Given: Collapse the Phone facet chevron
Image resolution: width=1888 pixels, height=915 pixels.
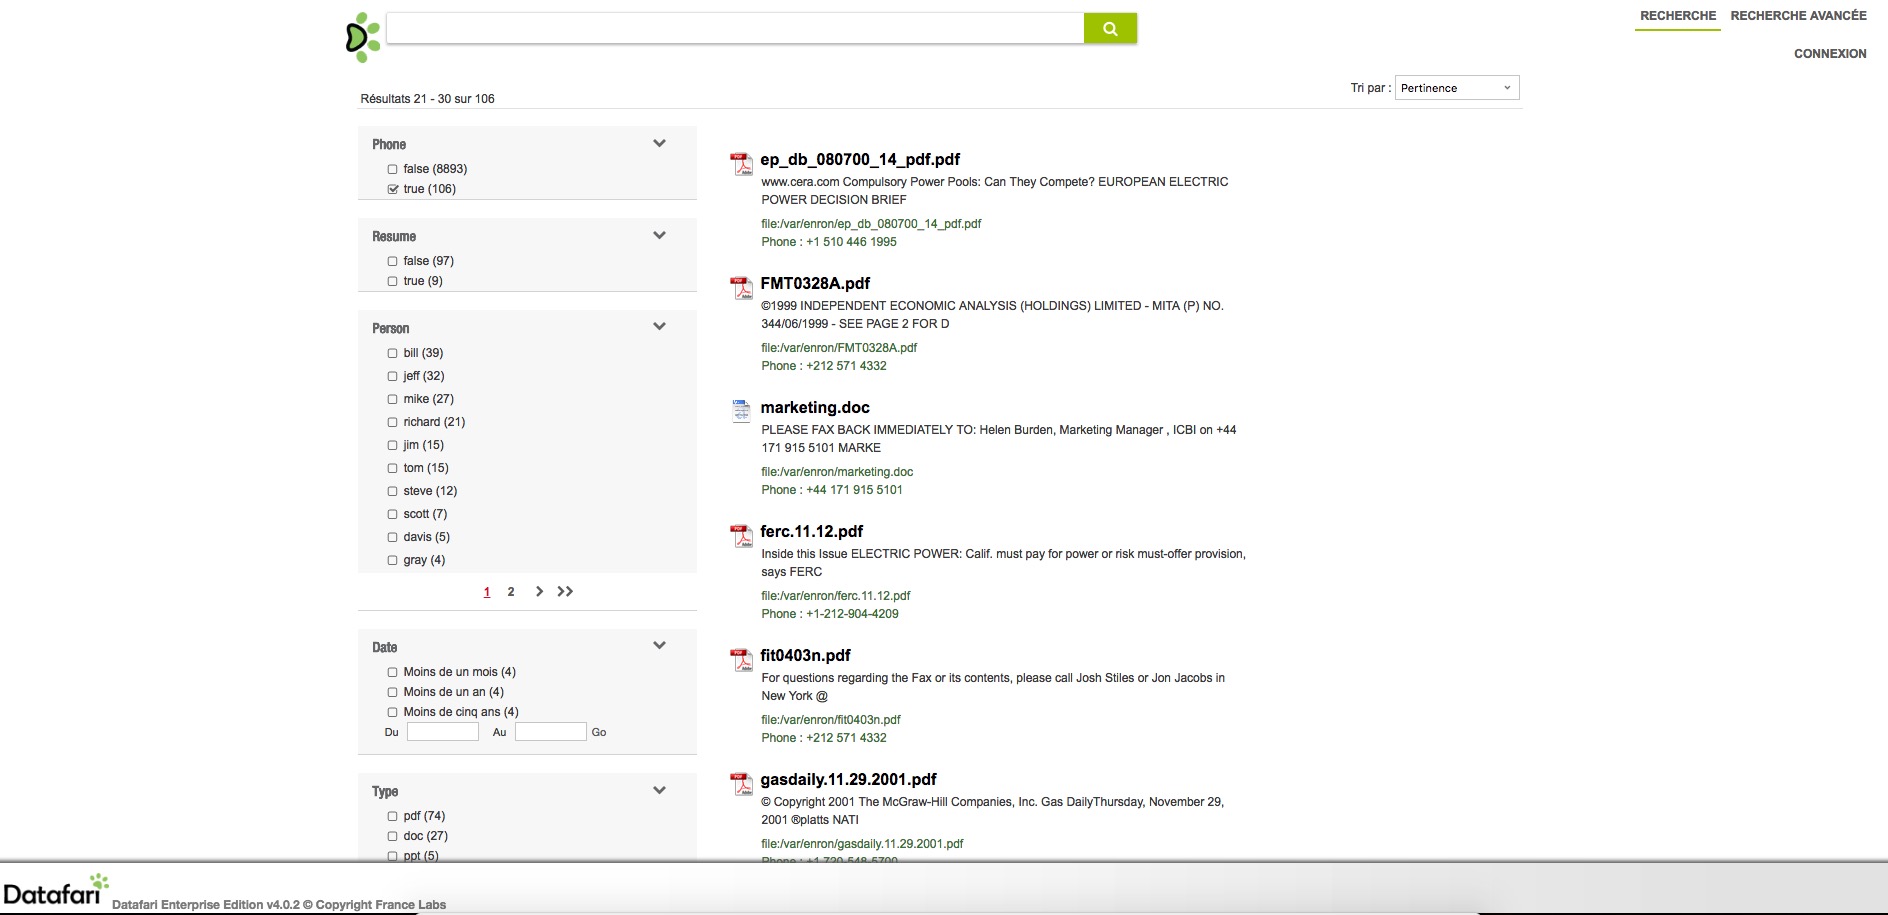Looking at the screenshot, I should [x=659, y=144].
